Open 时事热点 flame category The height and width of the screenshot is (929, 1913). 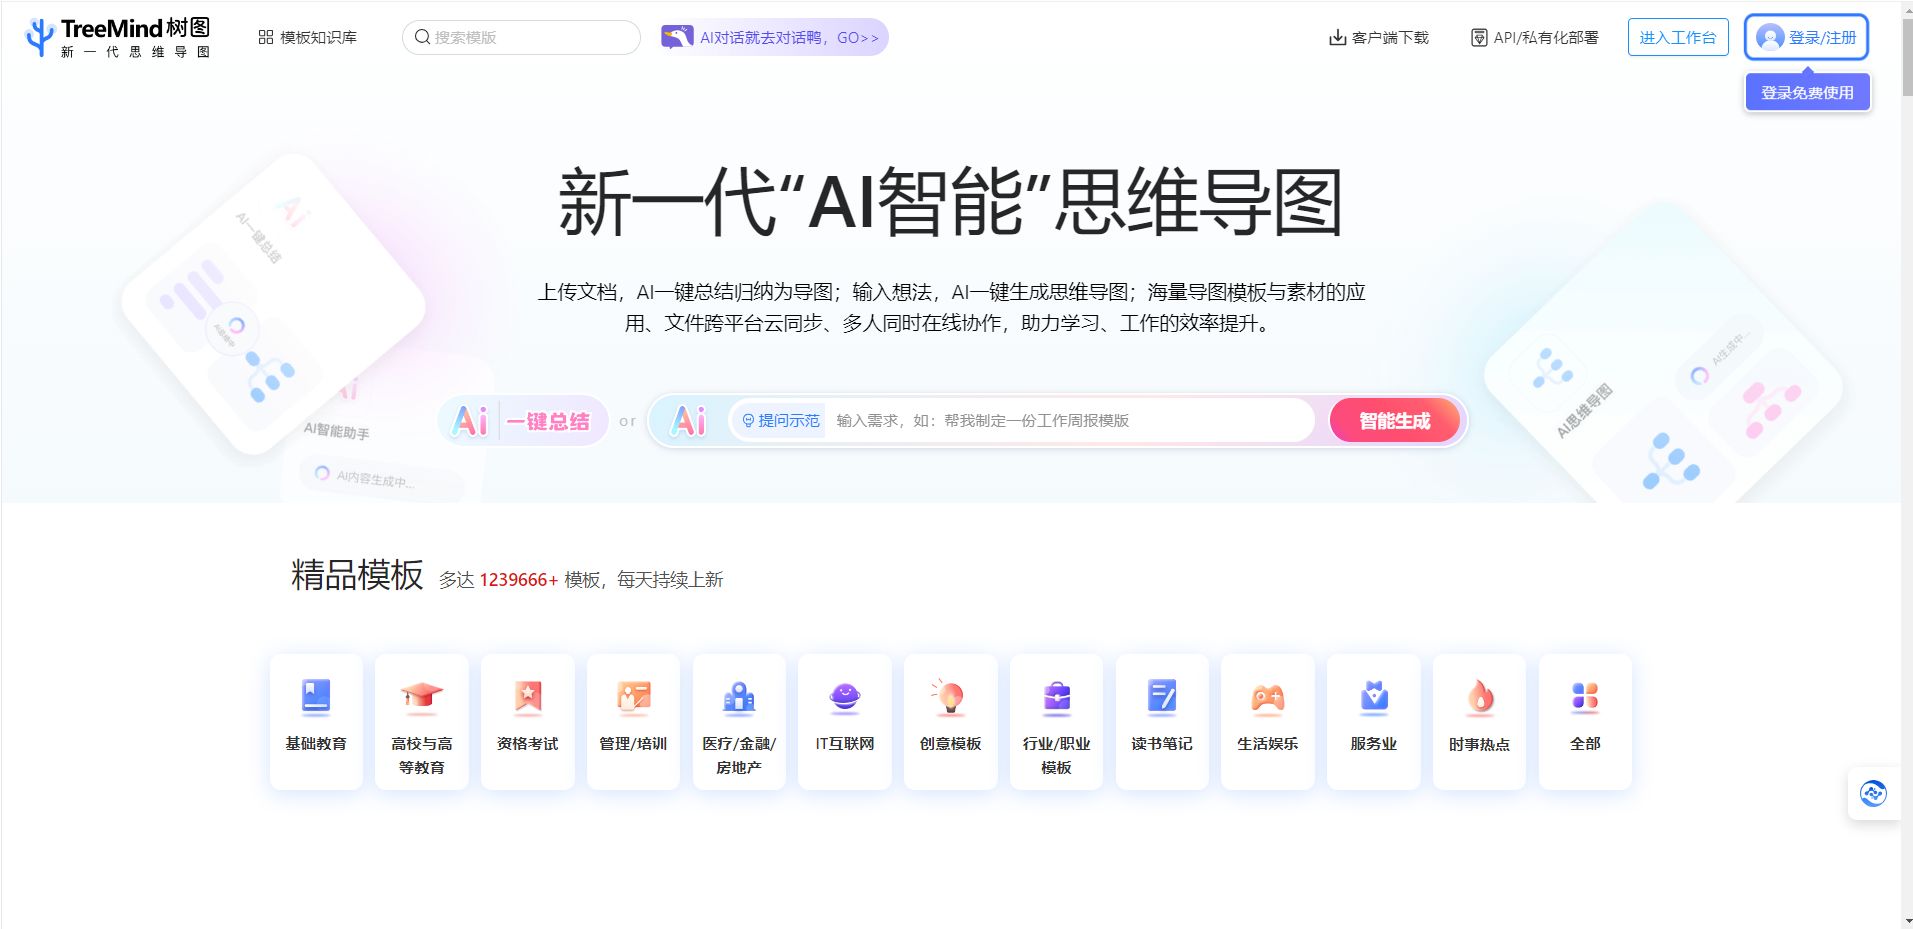click(x=1479, y=721)
